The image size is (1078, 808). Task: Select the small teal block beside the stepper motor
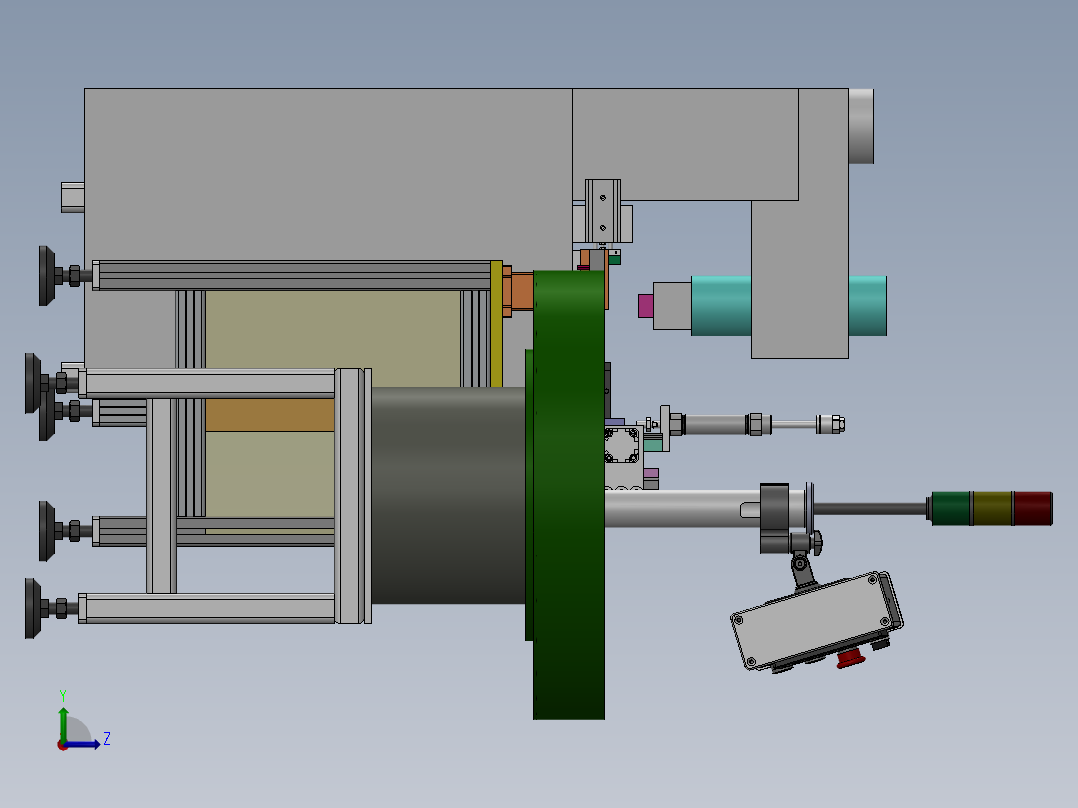point(653,445)
